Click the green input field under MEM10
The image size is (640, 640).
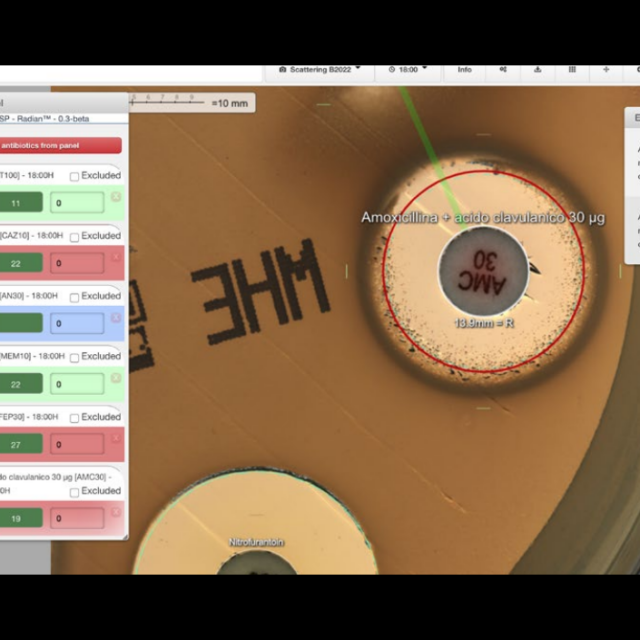tap(77, 384)
